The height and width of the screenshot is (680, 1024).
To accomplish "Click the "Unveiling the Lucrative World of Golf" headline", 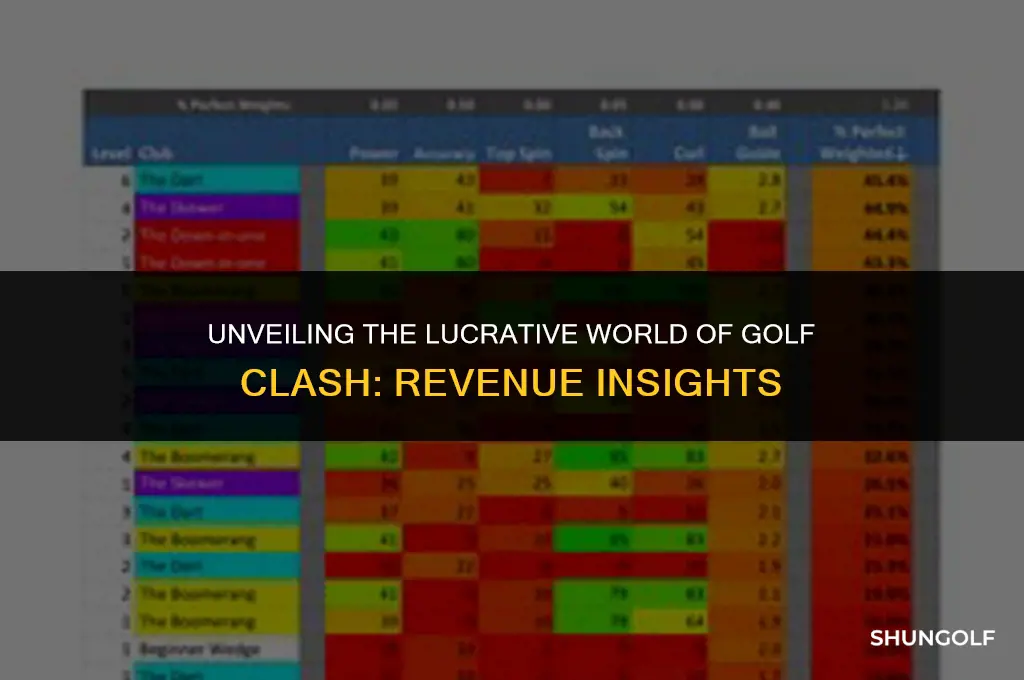I will click(x=511, y=334).
